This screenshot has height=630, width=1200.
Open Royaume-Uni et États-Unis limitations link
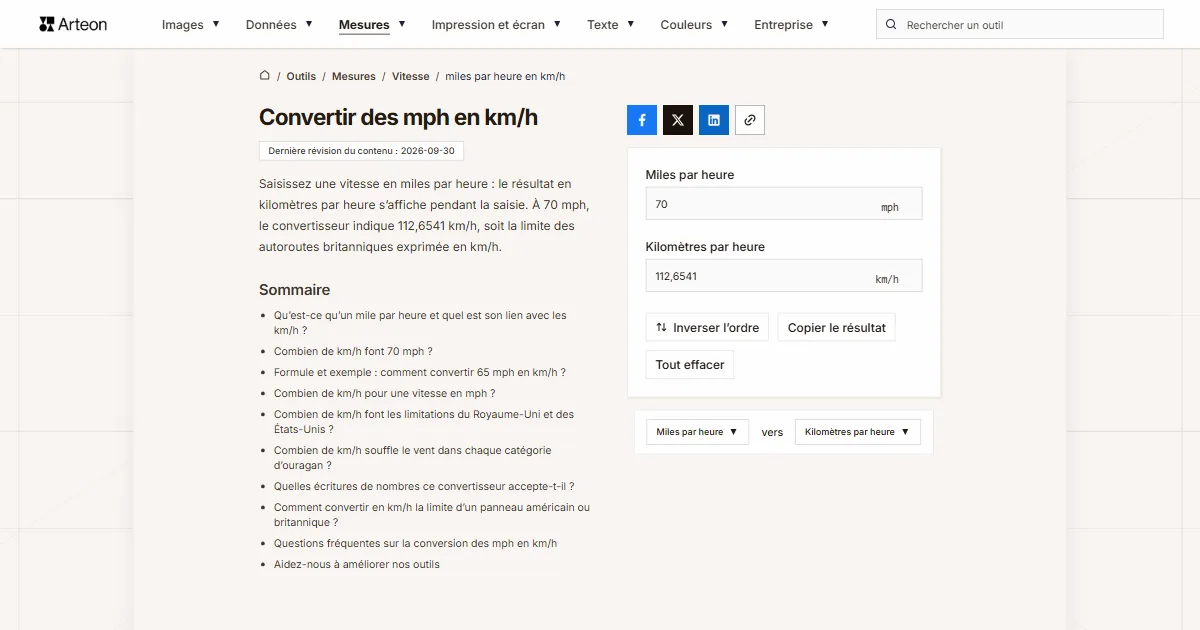tap(424, 421)
